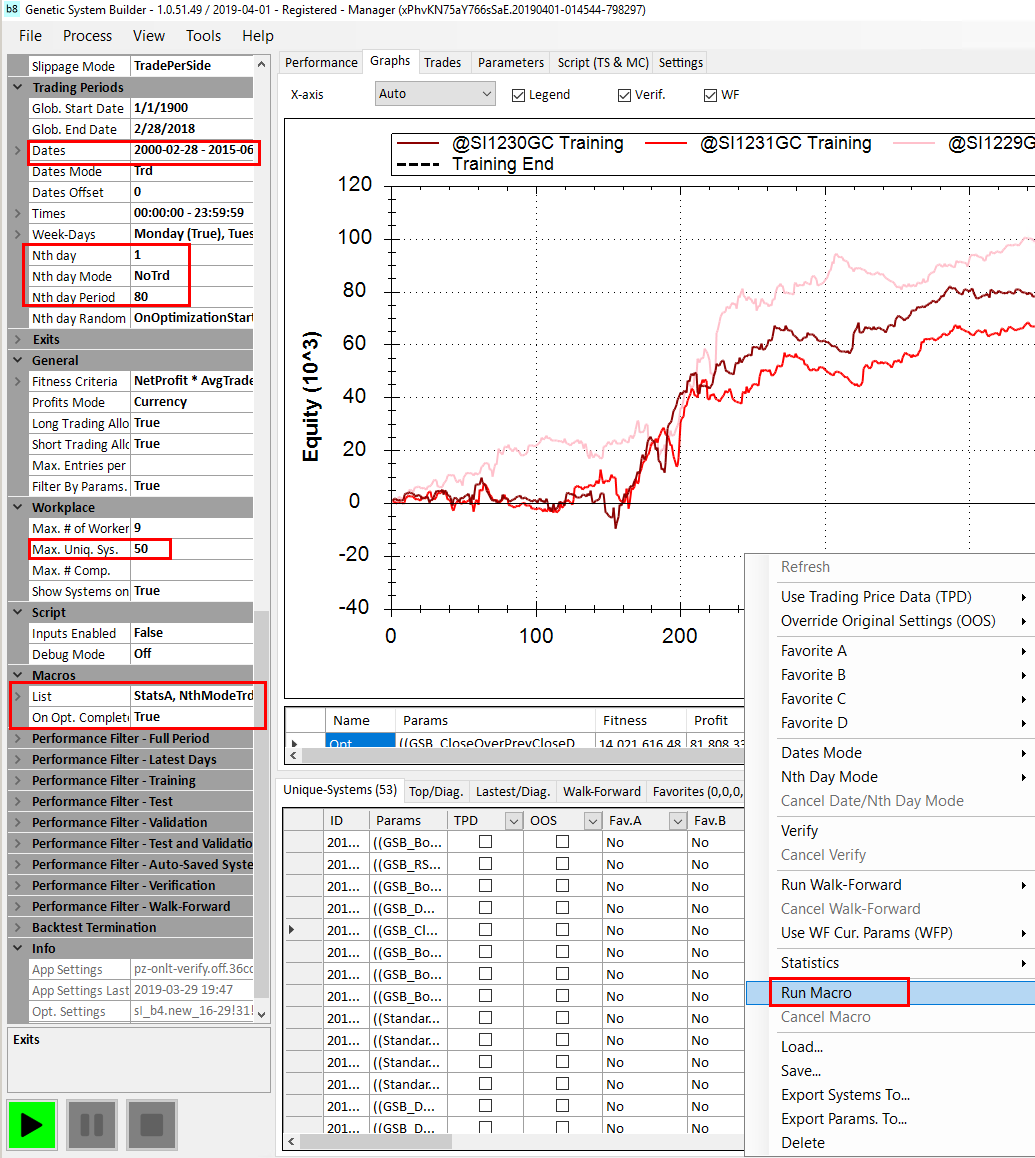Image resolution: width=1035 pixels, height=1158 pixels.
Task: Toggle the WF checkbox
Action: point(711,95)
